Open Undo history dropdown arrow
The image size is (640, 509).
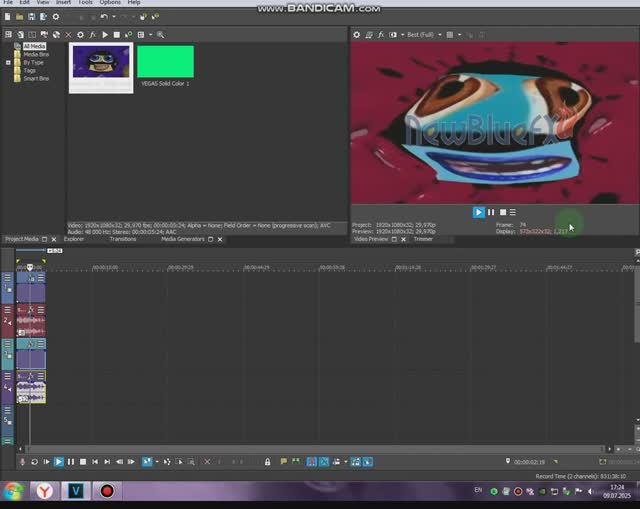click(x=114, y=17)
